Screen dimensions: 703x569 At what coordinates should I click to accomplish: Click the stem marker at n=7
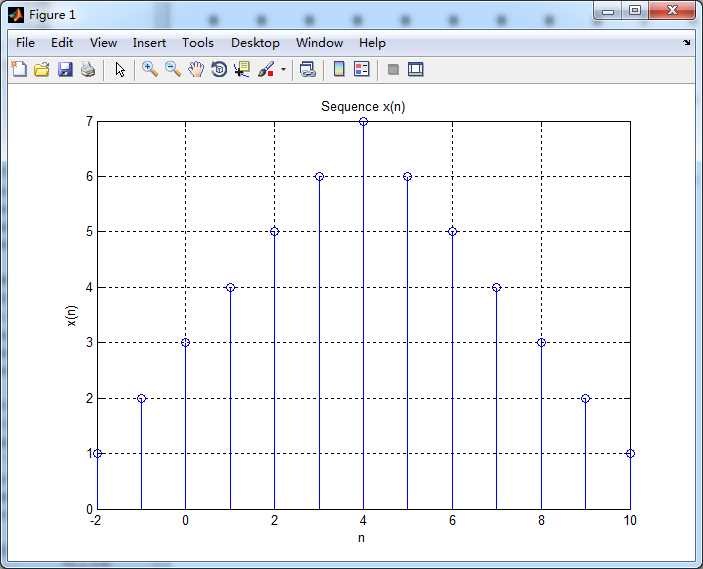point(496,287)
